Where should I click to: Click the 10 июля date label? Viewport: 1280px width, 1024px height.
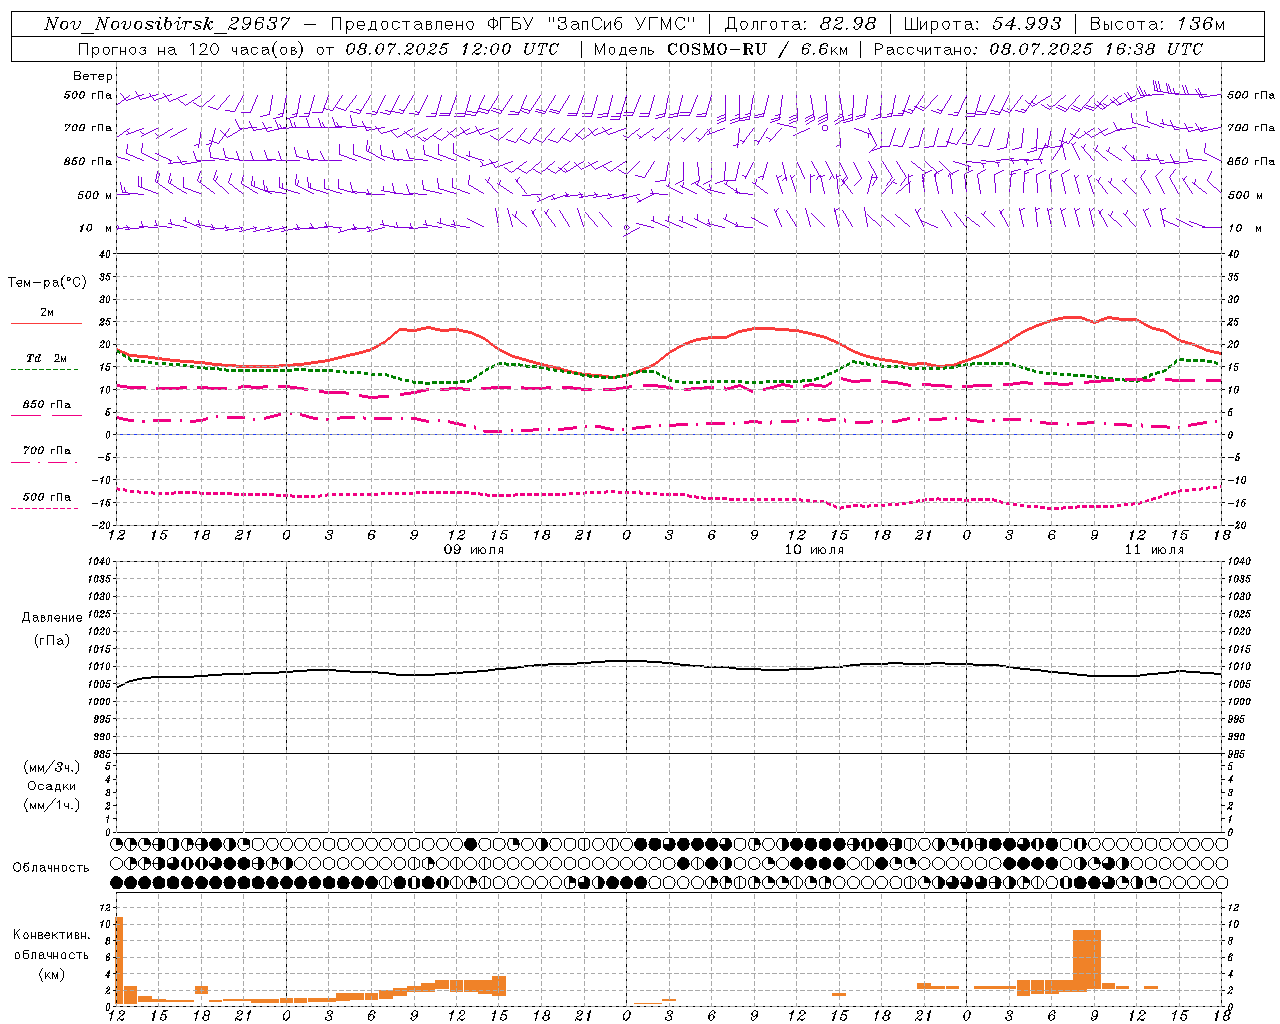point(814,550)
